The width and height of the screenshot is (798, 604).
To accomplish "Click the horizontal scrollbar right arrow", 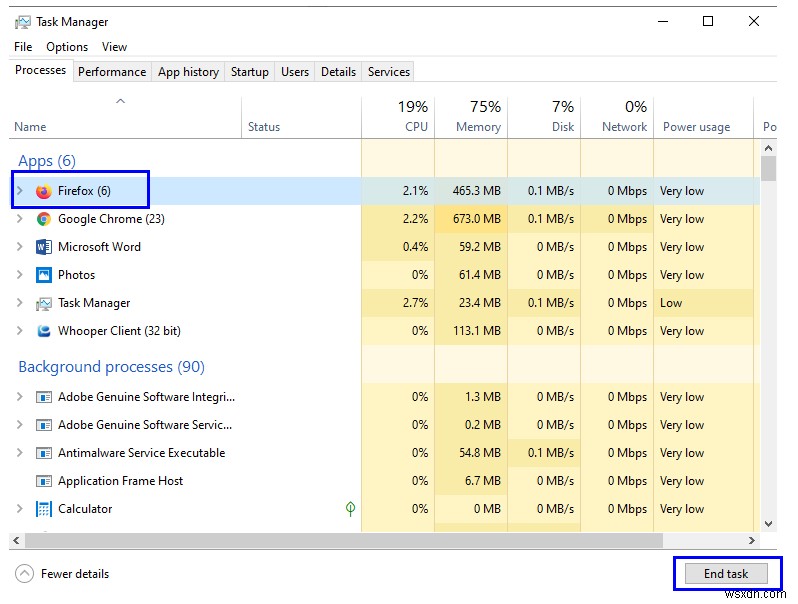I will pyautogui.click(x=752, y=540).
